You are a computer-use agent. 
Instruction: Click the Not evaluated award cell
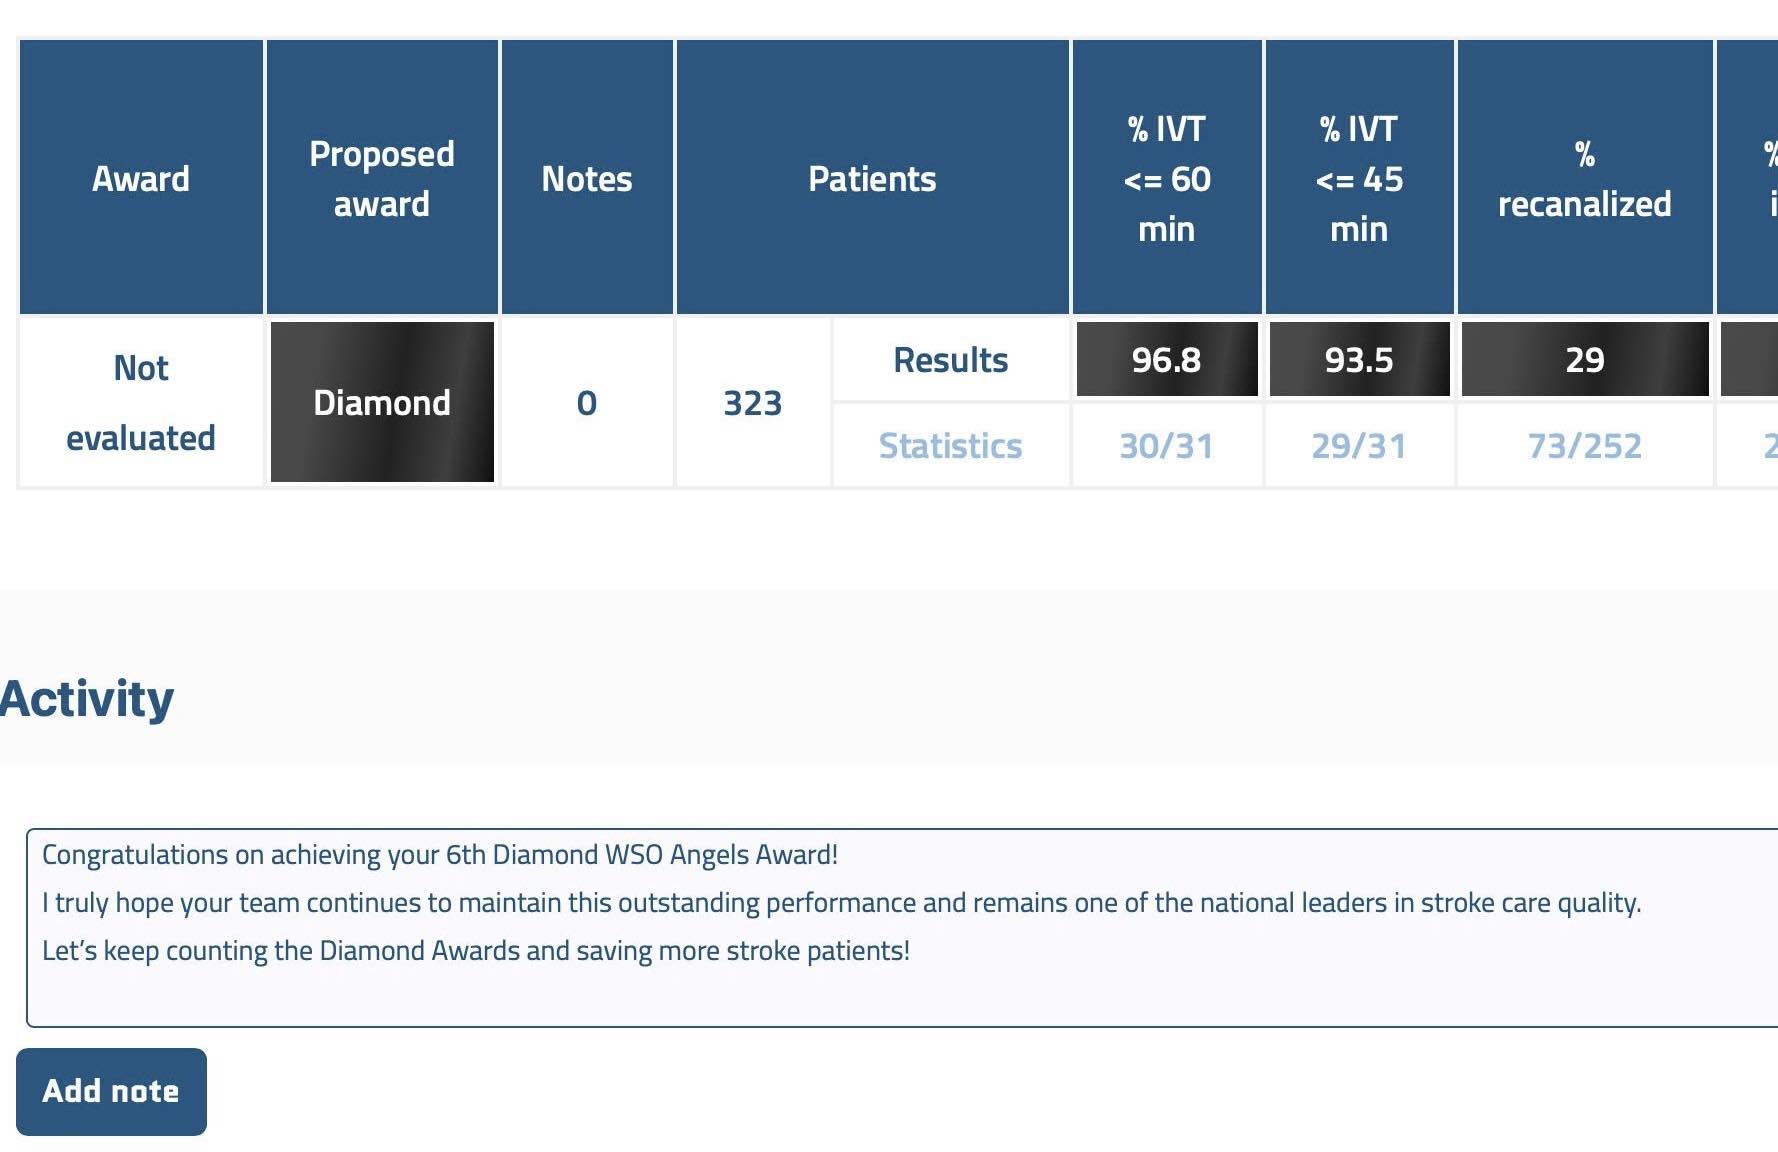point(141,402)
